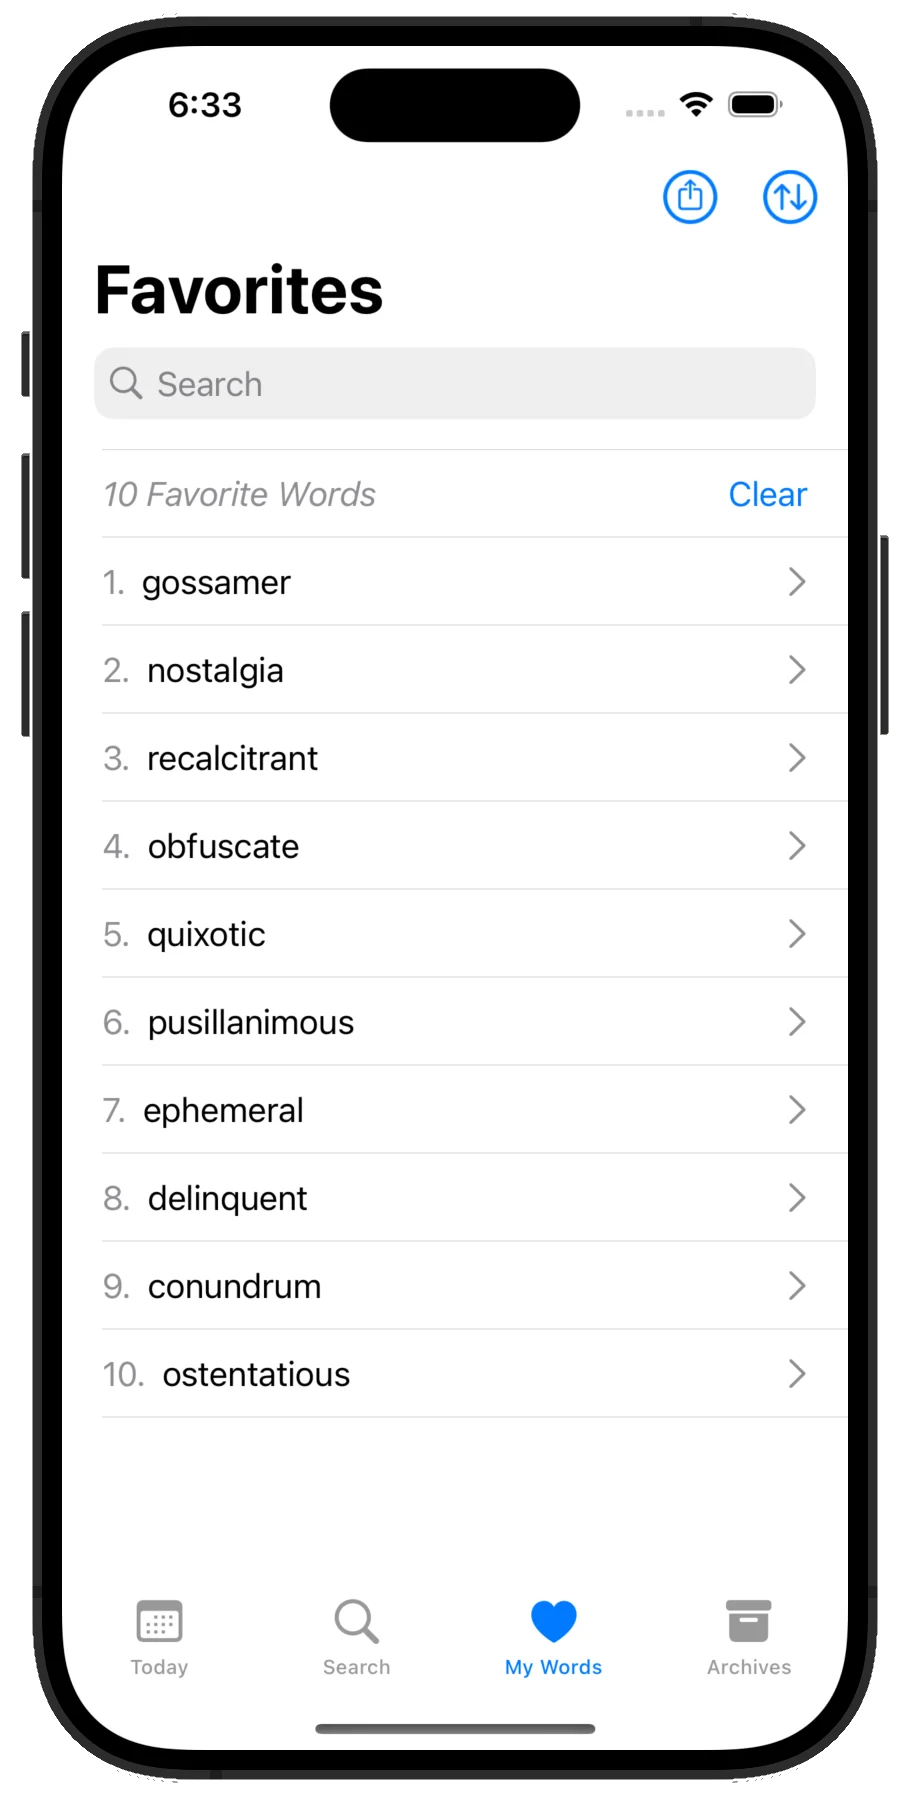Tap the Search magnifier tab icon

pos(355,1622)
